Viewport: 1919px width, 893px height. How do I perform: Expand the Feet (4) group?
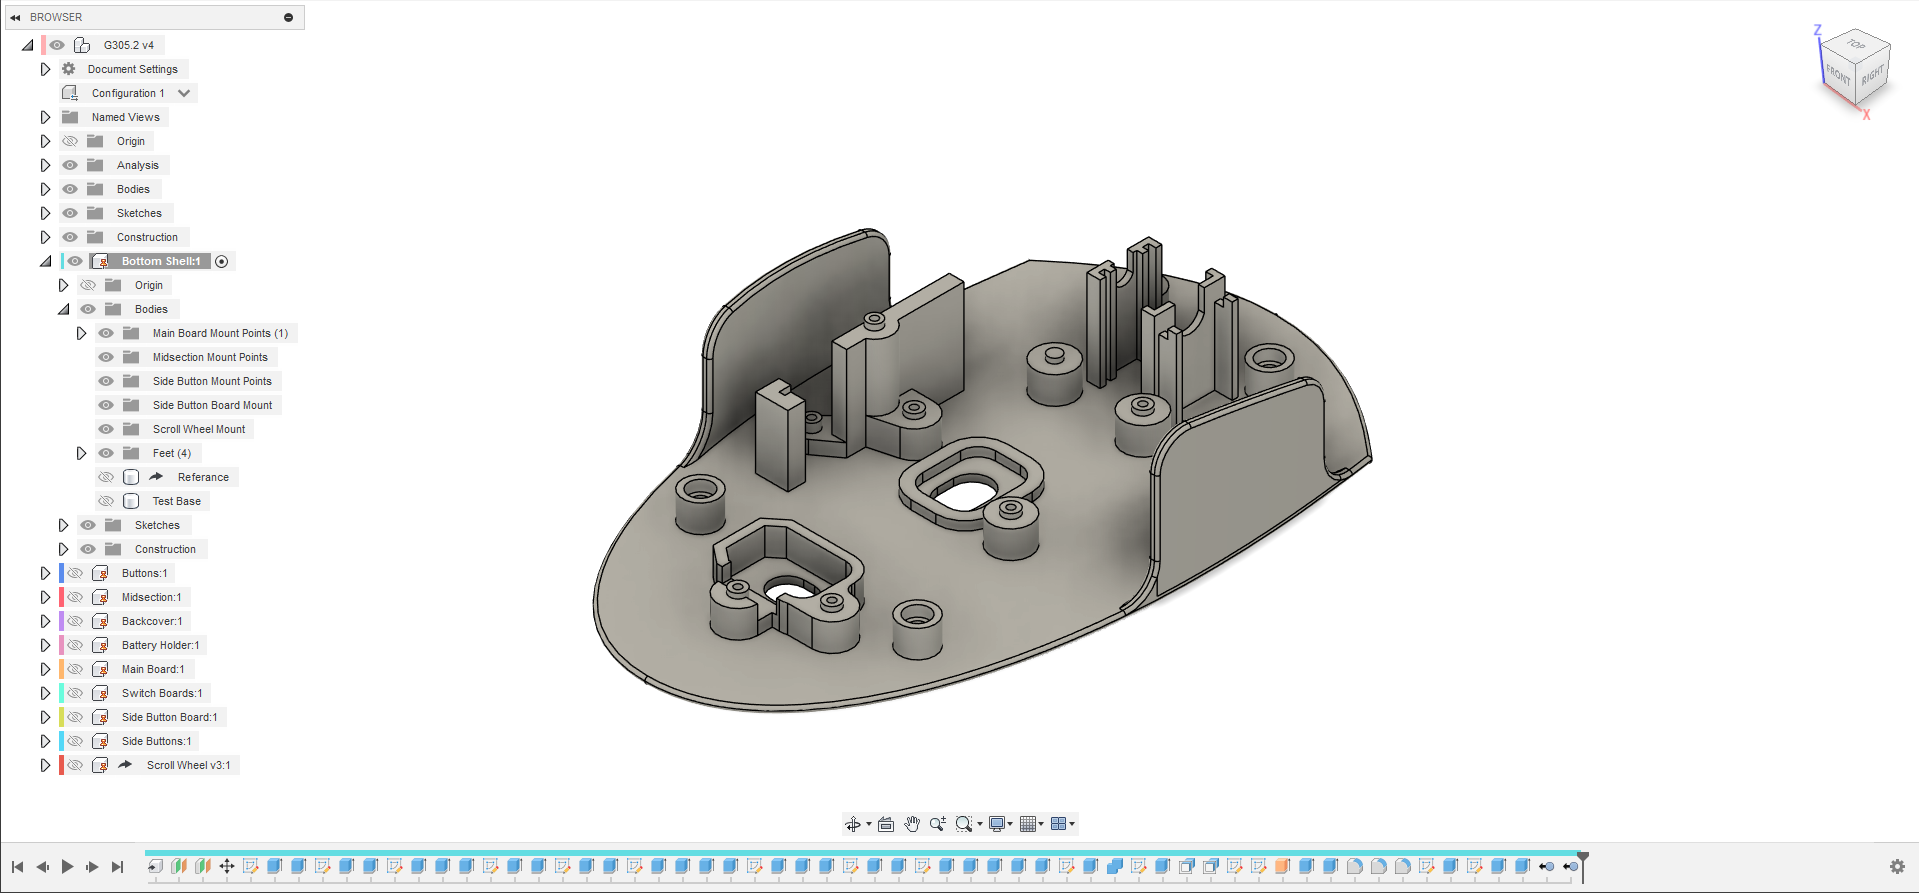81,453
